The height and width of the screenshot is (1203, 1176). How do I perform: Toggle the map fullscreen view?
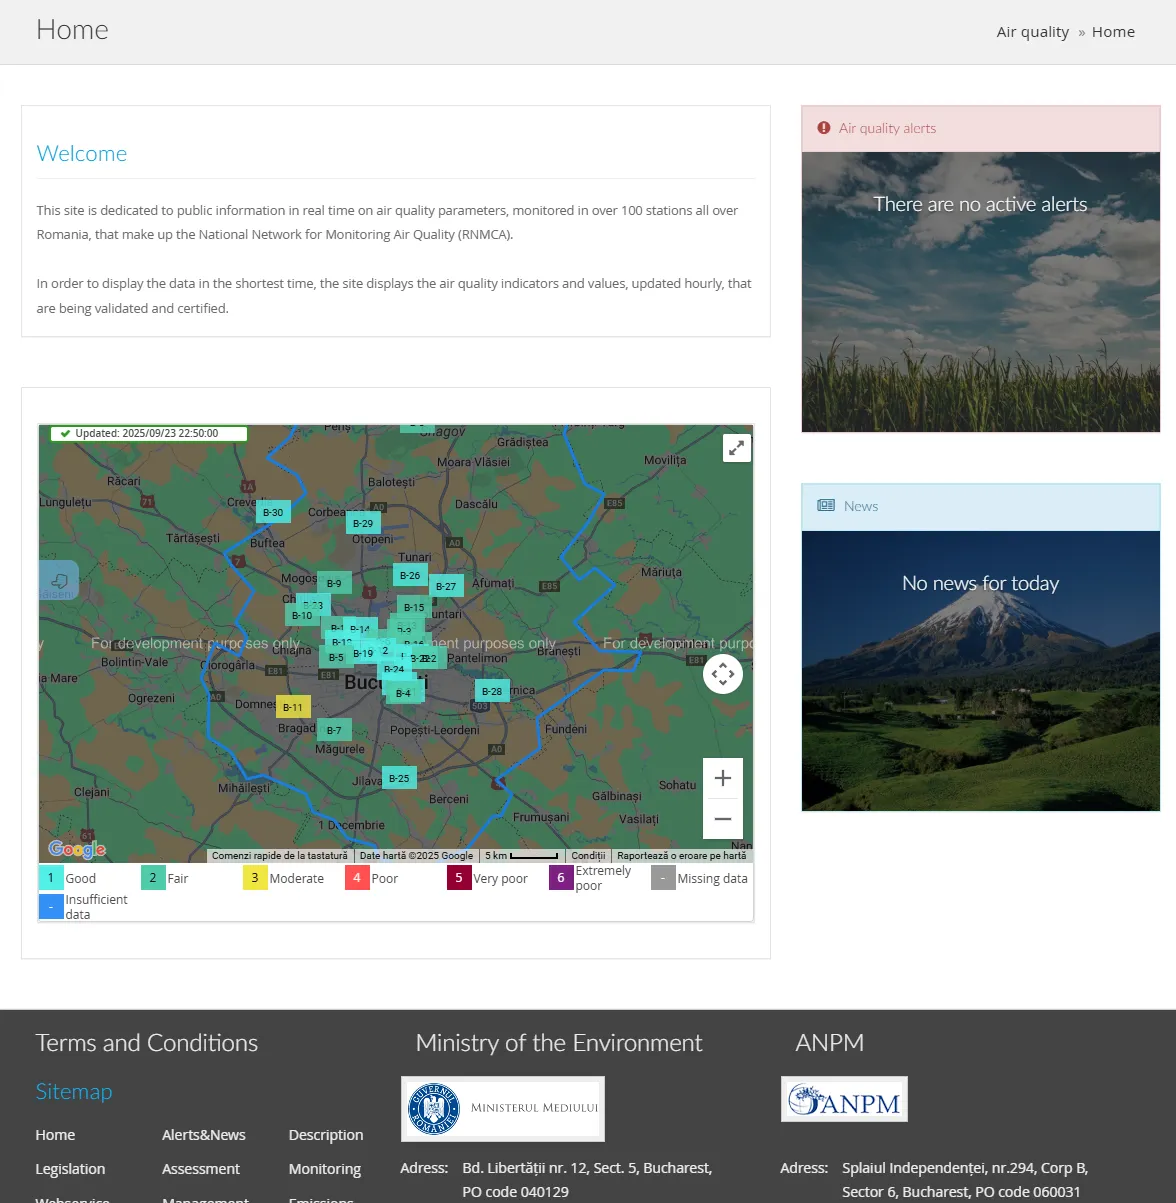point(737,448)
